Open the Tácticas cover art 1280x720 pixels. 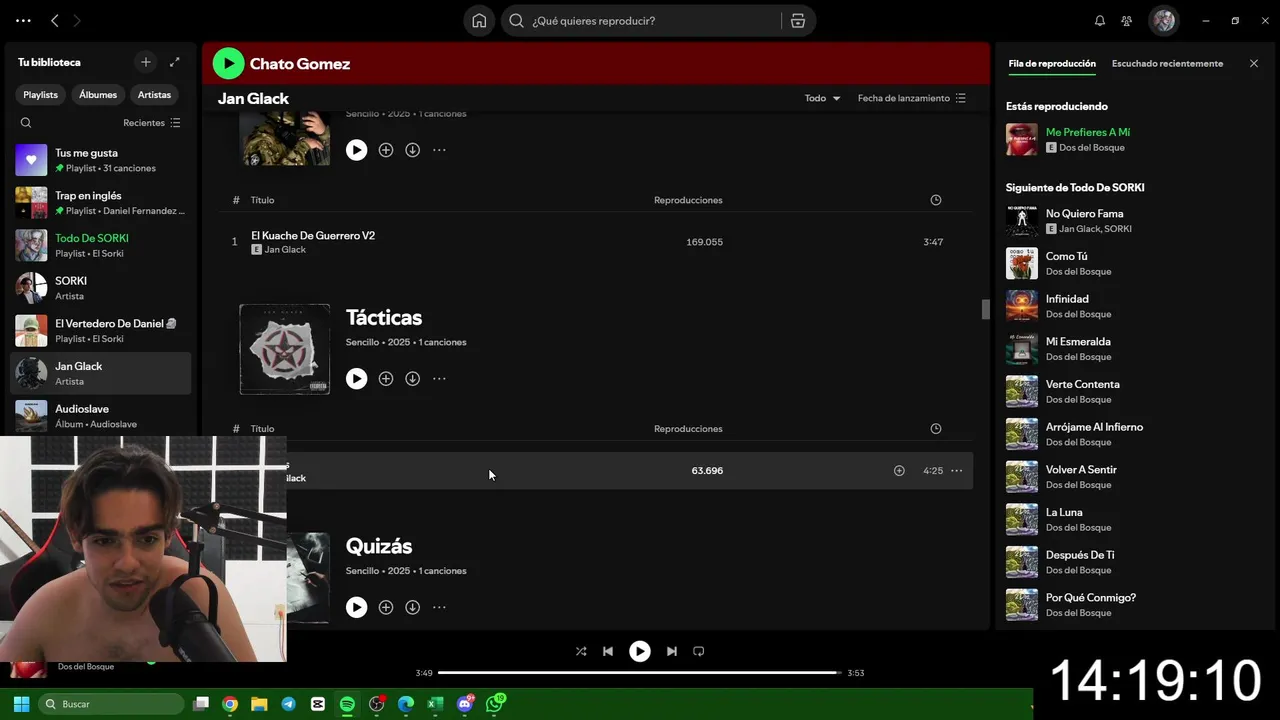coord(285,349)
